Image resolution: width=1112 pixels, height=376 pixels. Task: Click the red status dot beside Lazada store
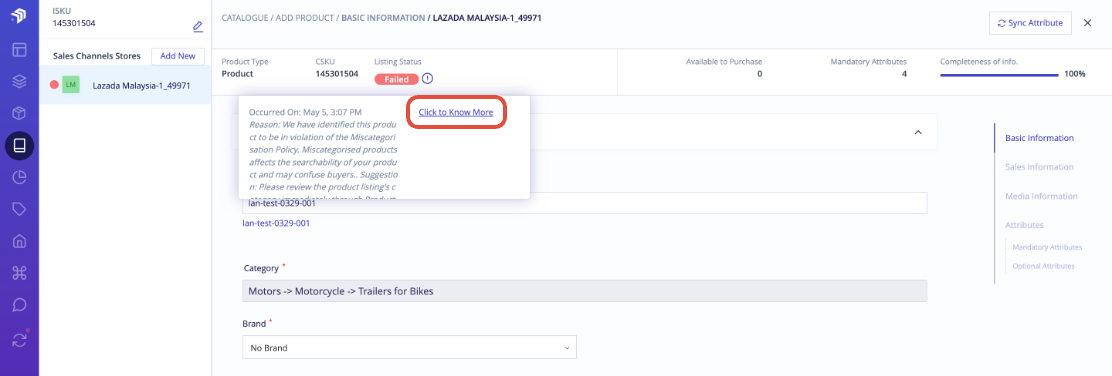[x=54, y=86]
